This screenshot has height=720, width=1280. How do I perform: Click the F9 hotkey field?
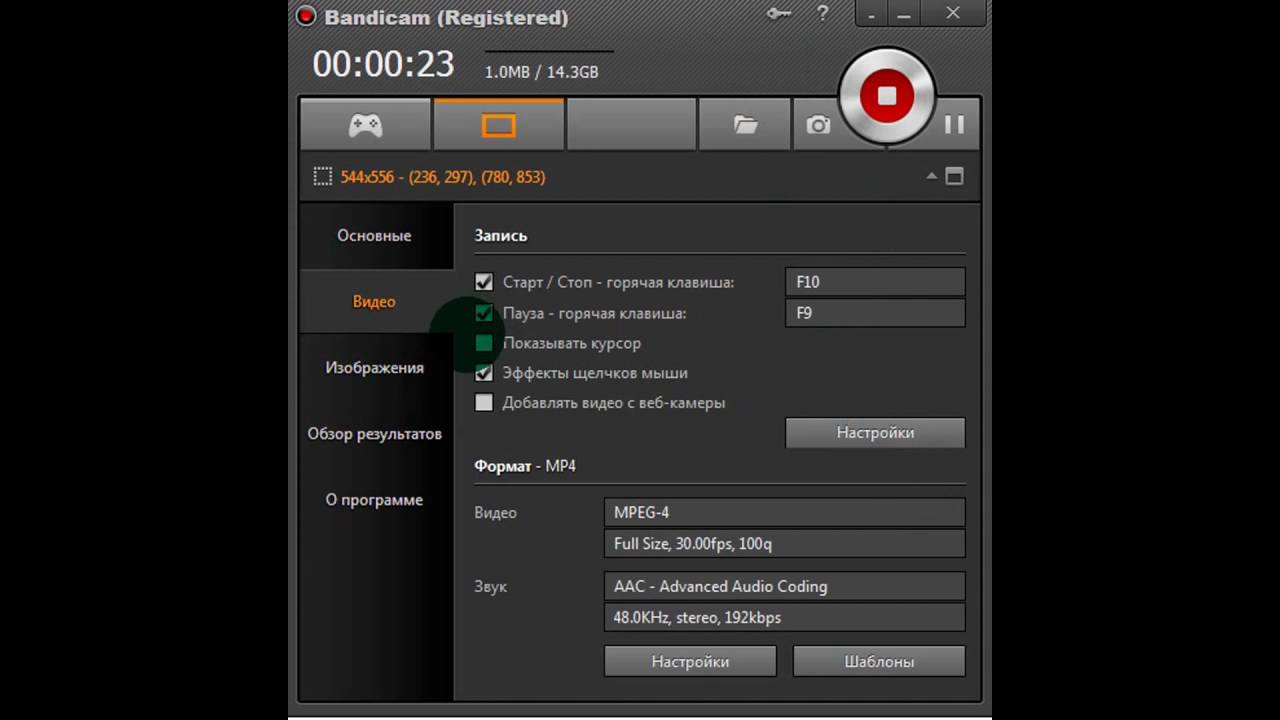coord(875,313)
